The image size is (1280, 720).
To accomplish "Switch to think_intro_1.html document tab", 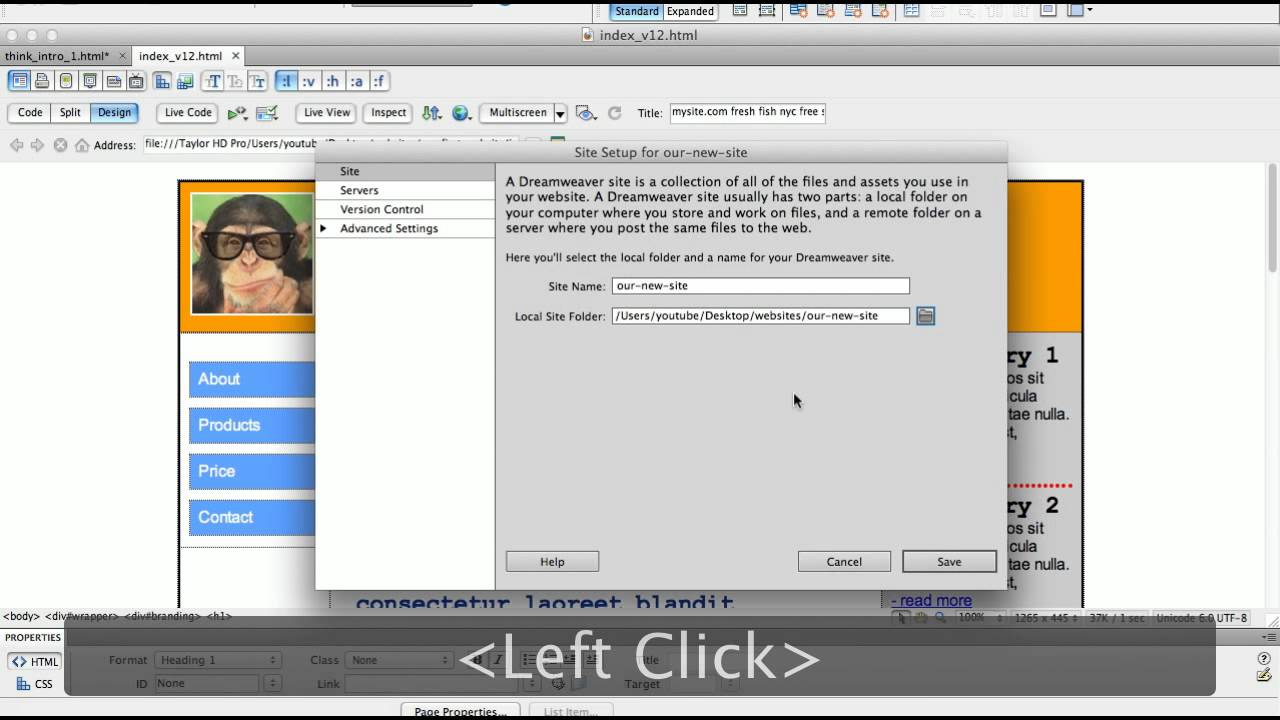I will 57,56.
